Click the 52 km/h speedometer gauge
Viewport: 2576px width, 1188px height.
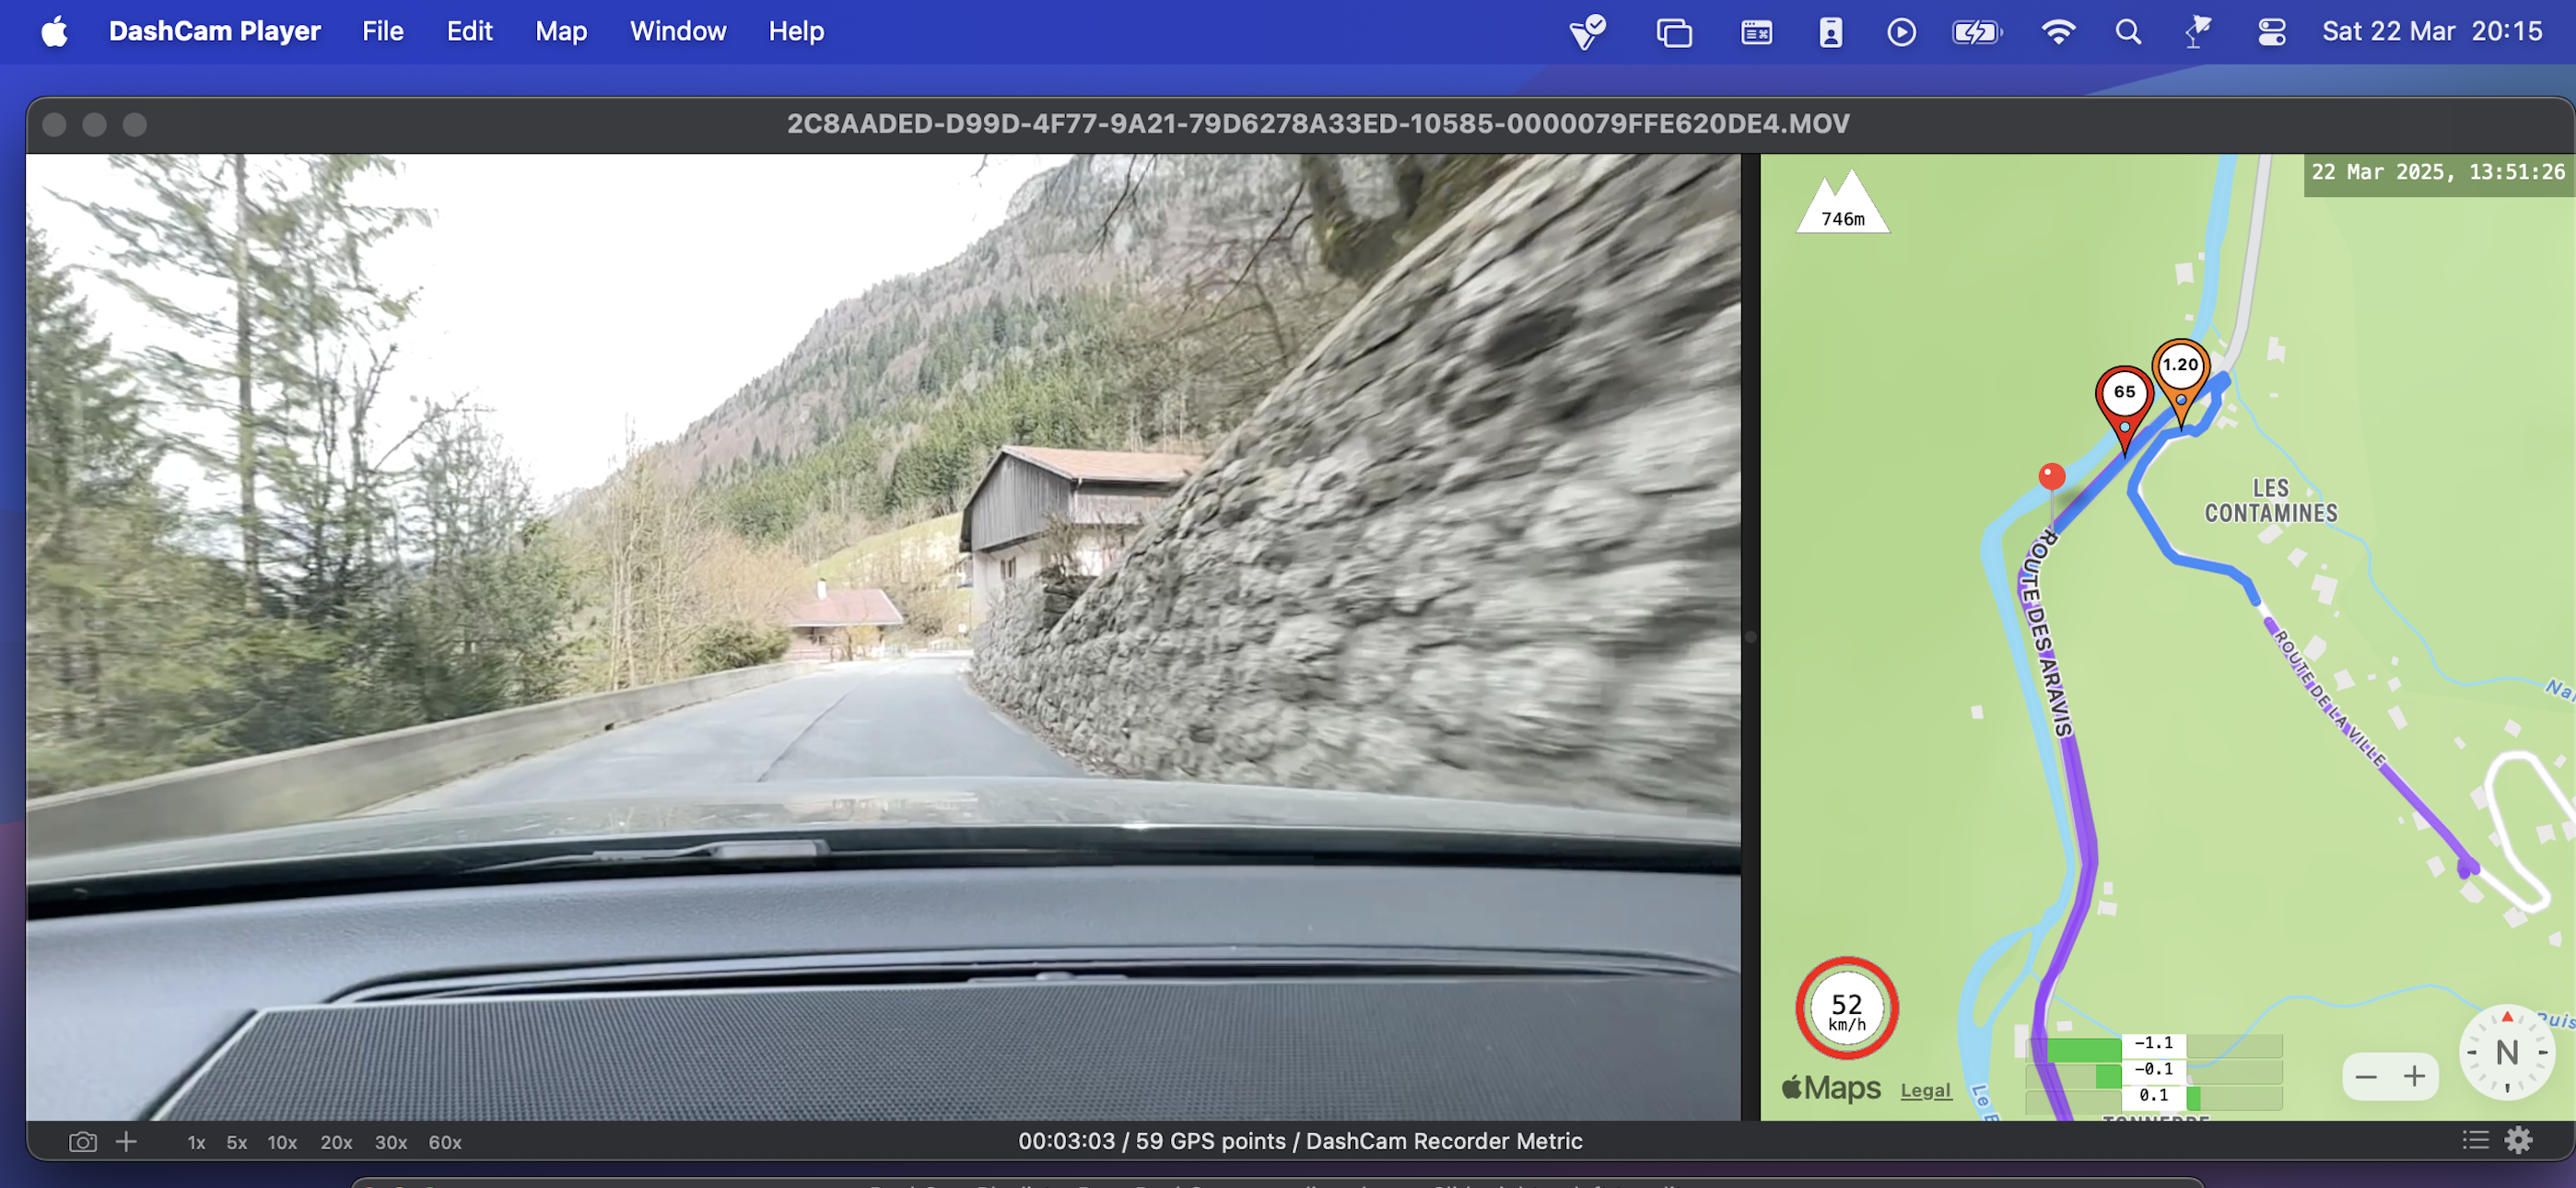(1846, 1008)
